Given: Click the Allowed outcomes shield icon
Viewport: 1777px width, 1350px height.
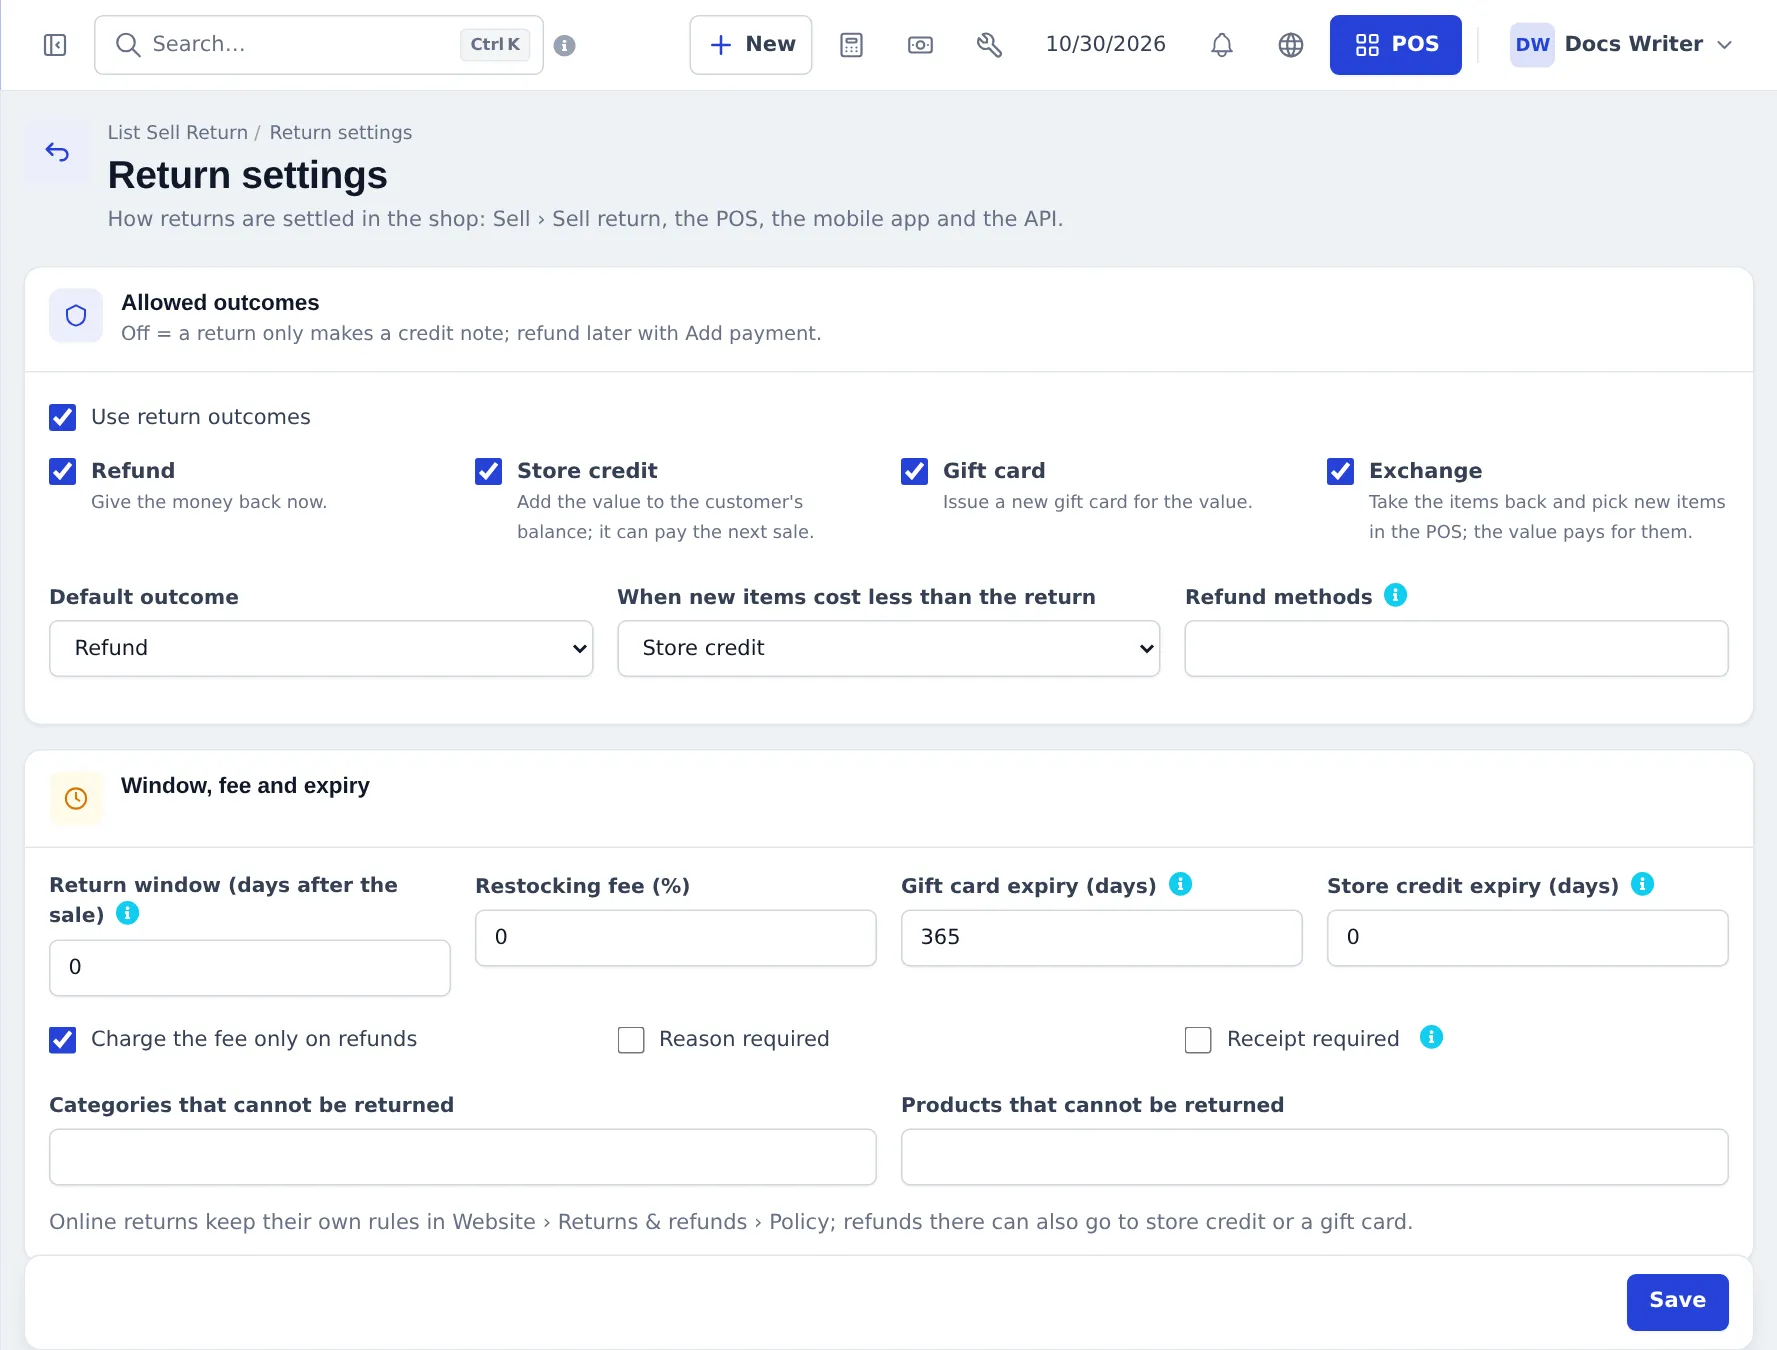Looking at the screenshot, I should tap(76, 316).
